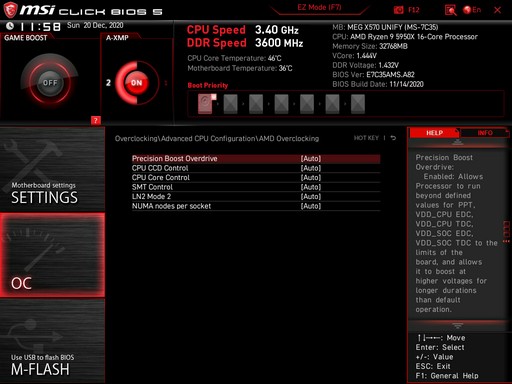Screen dimensions: 512x384
Task: Select the LN2 Mode 2 row label
Action: click(151, 197)
